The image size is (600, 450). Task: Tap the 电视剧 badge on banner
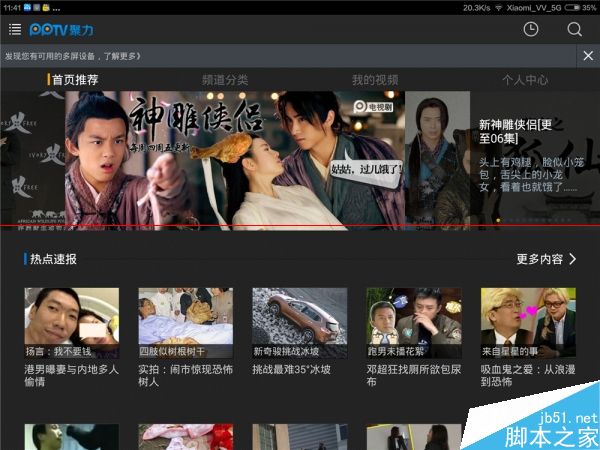(x=373, y=106)
